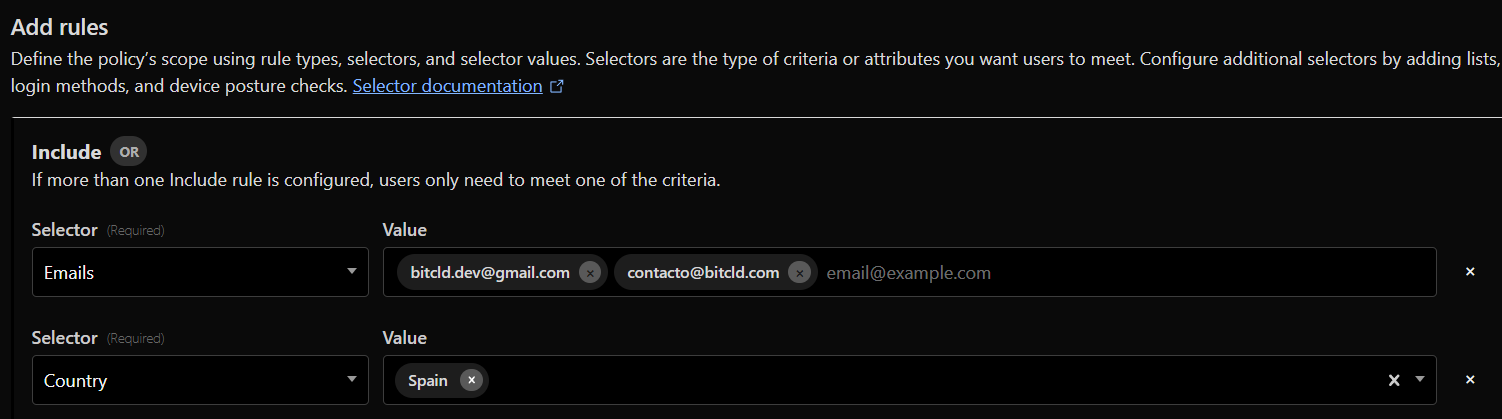Delete the Emails rule row

pyautogui.click(x=1470, y=272)
